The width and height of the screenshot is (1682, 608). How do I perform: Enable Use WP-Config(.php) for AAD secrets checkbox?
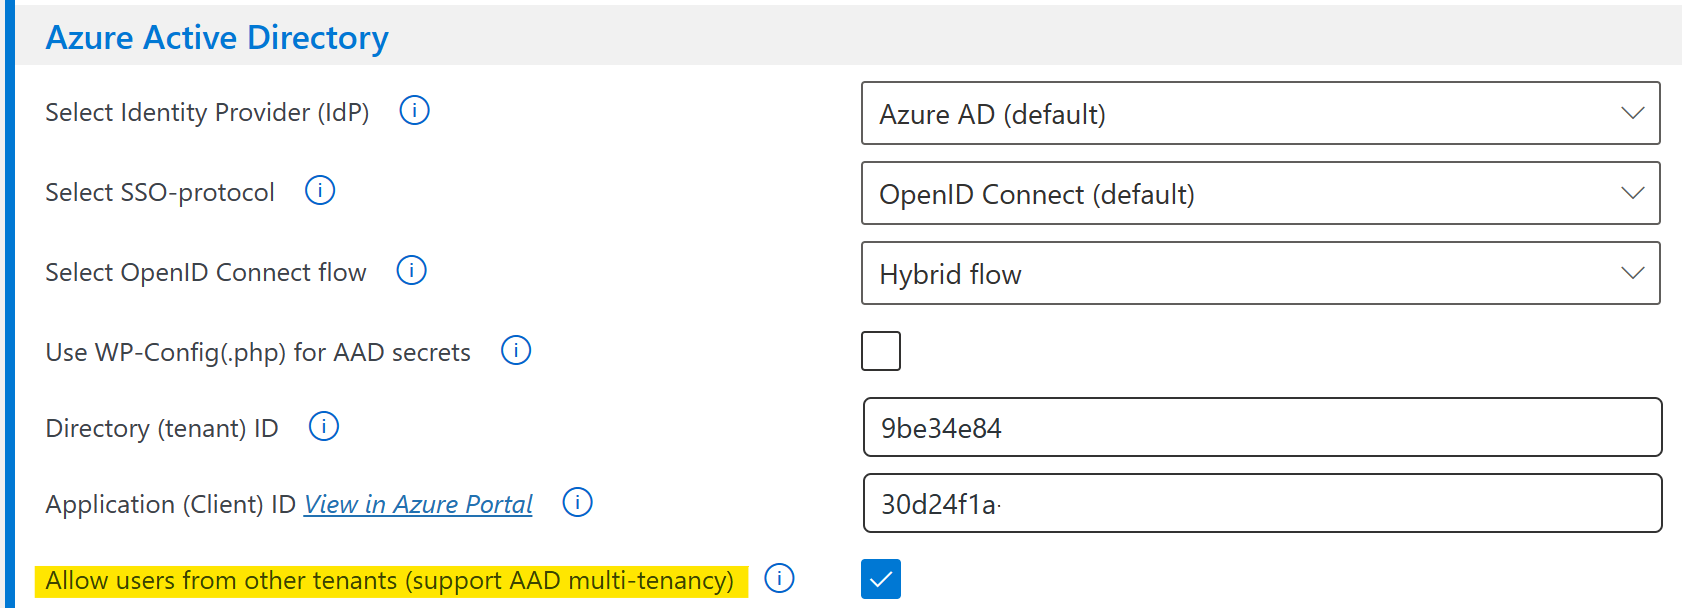(881, 351)
